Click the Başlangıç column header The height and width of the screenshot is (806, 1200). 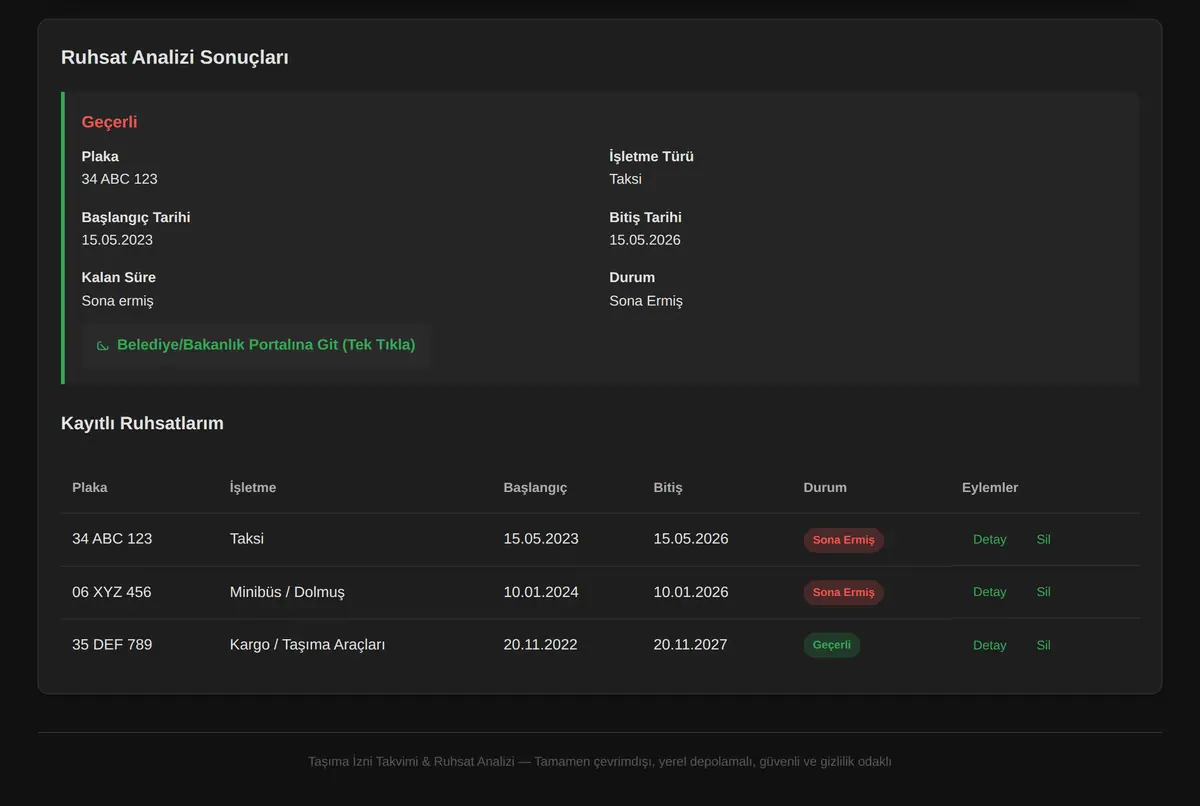click(535, 488)
